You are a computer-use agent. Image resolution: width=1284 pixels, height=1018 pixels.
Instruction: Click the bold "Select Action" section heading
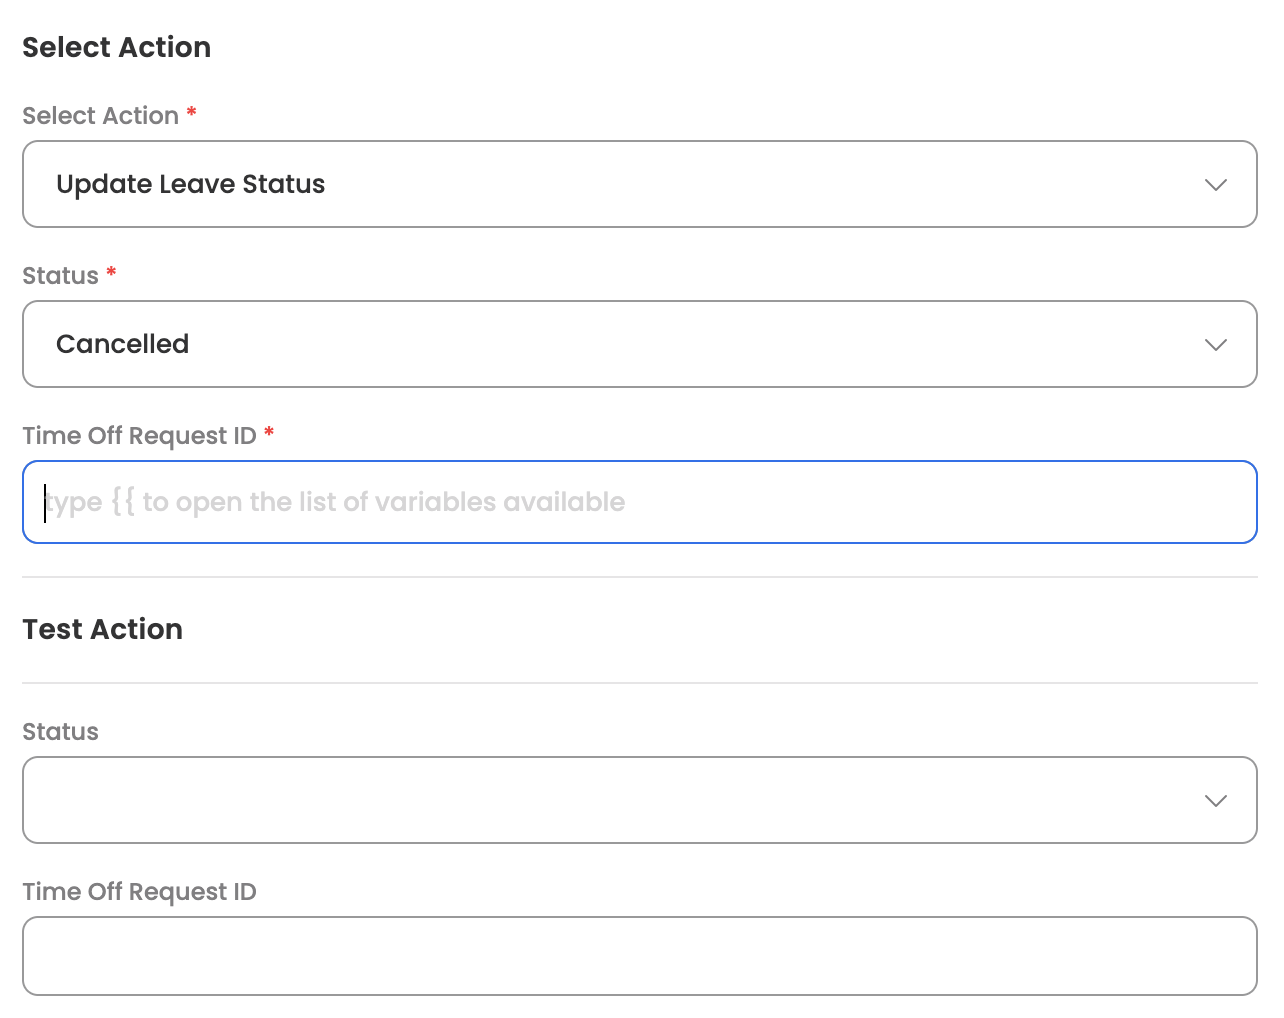pos(117,47)
